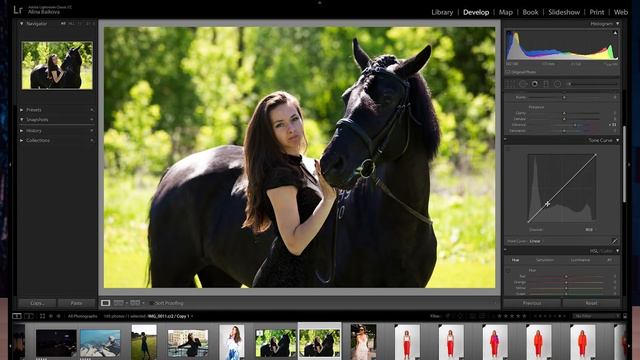
Task: Select the HSL Hue tab
Action: 516,260
